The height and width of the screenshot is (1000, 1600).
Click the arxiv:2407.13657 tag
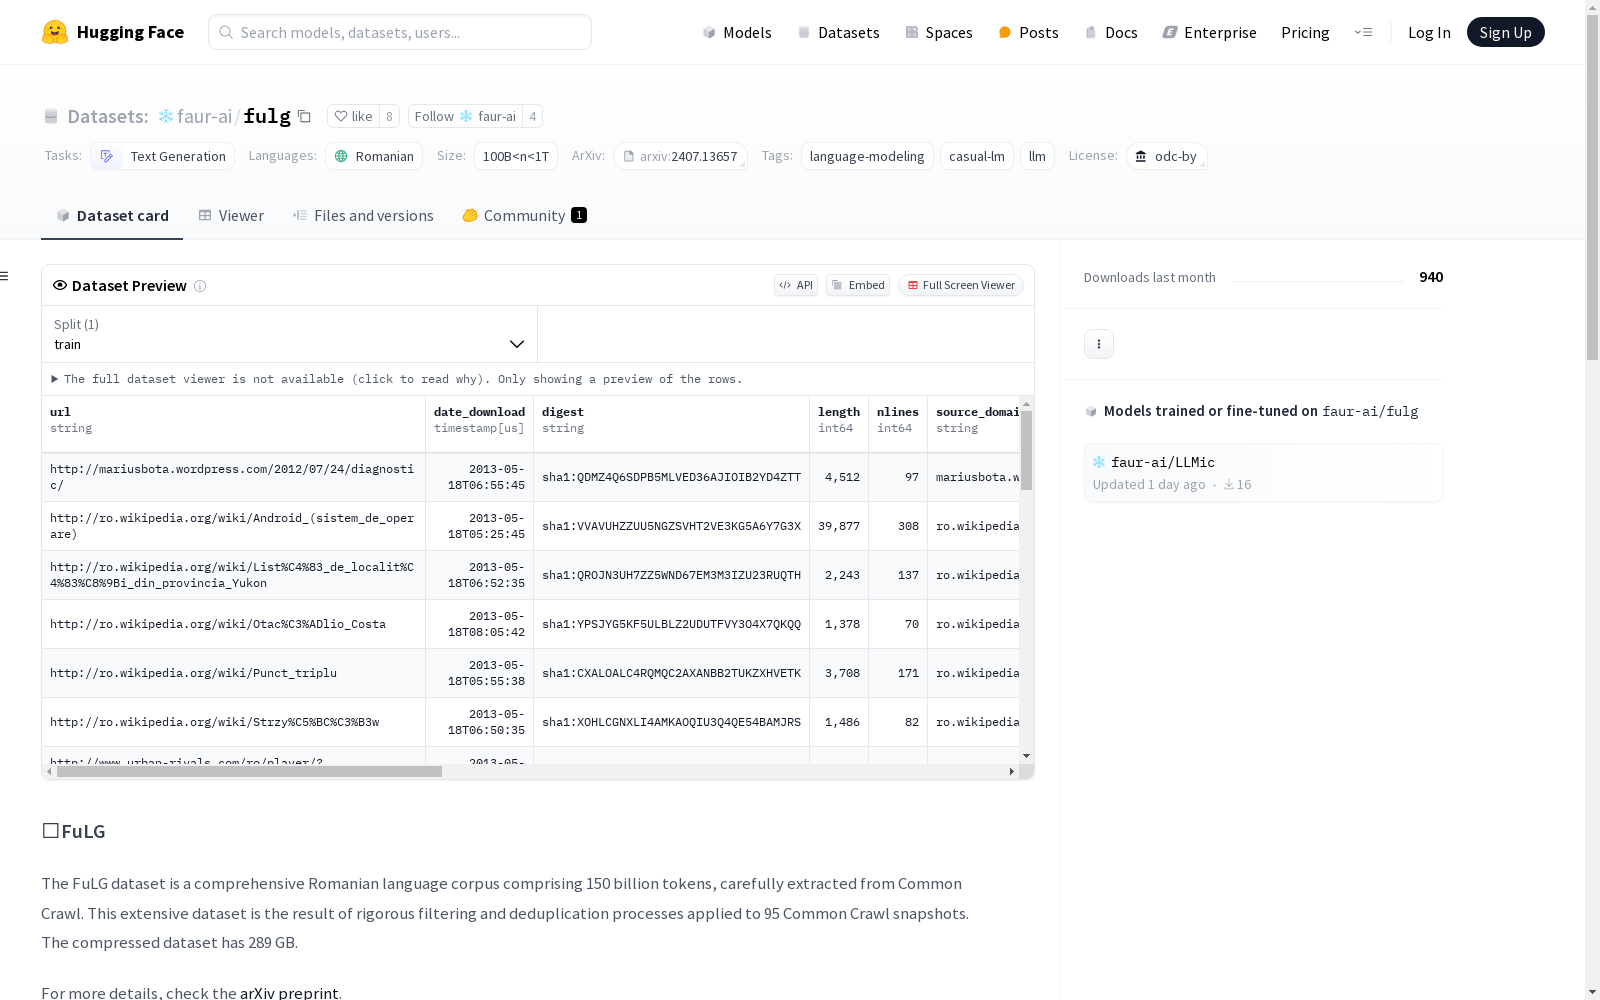pyautogui.click(x=681, y=156)
